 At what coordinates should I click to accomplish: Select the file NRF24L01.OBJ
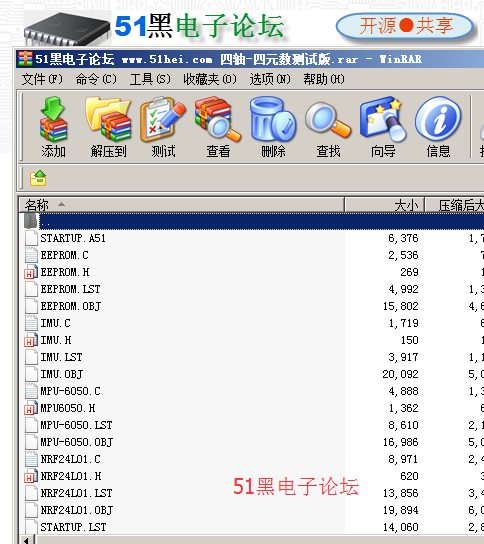(77, 510)
